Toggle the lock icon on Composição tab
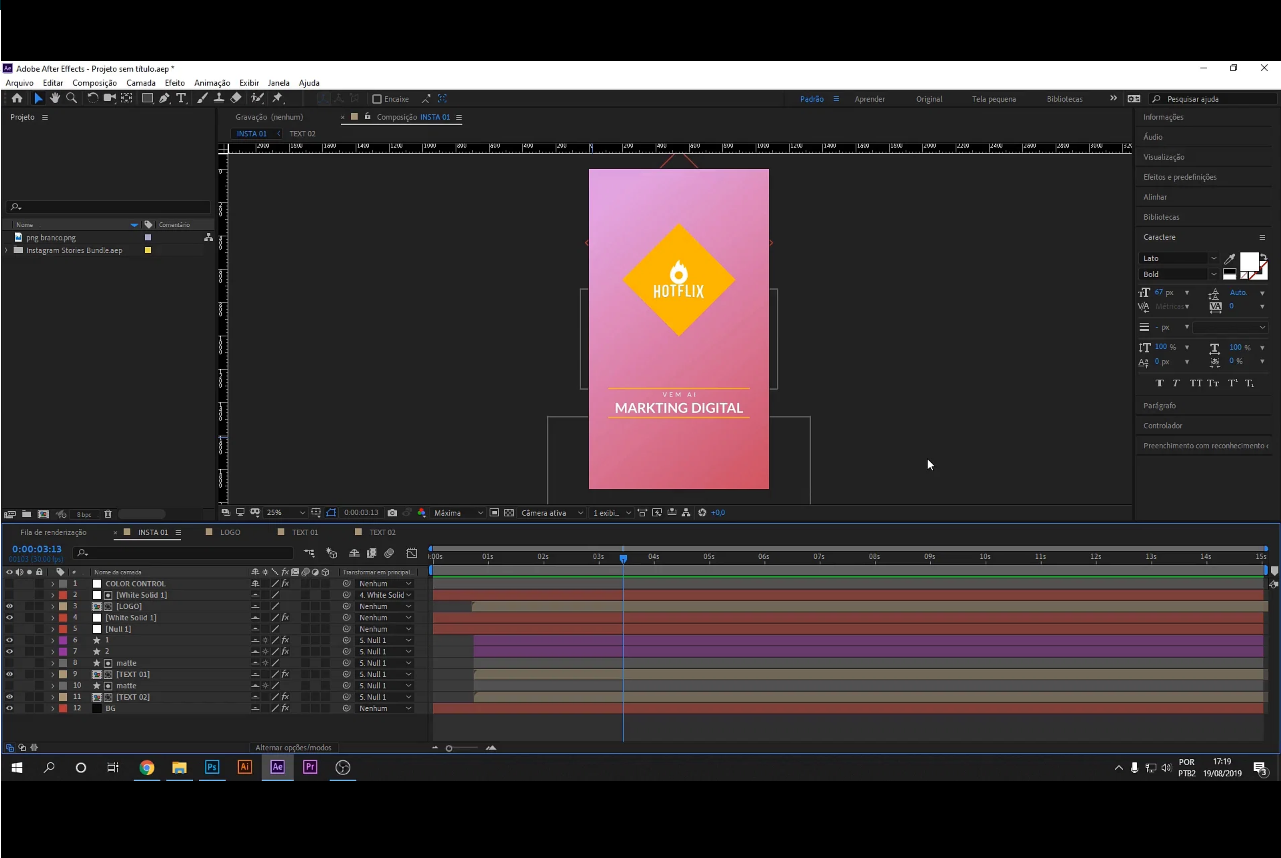 coord(368,117)
